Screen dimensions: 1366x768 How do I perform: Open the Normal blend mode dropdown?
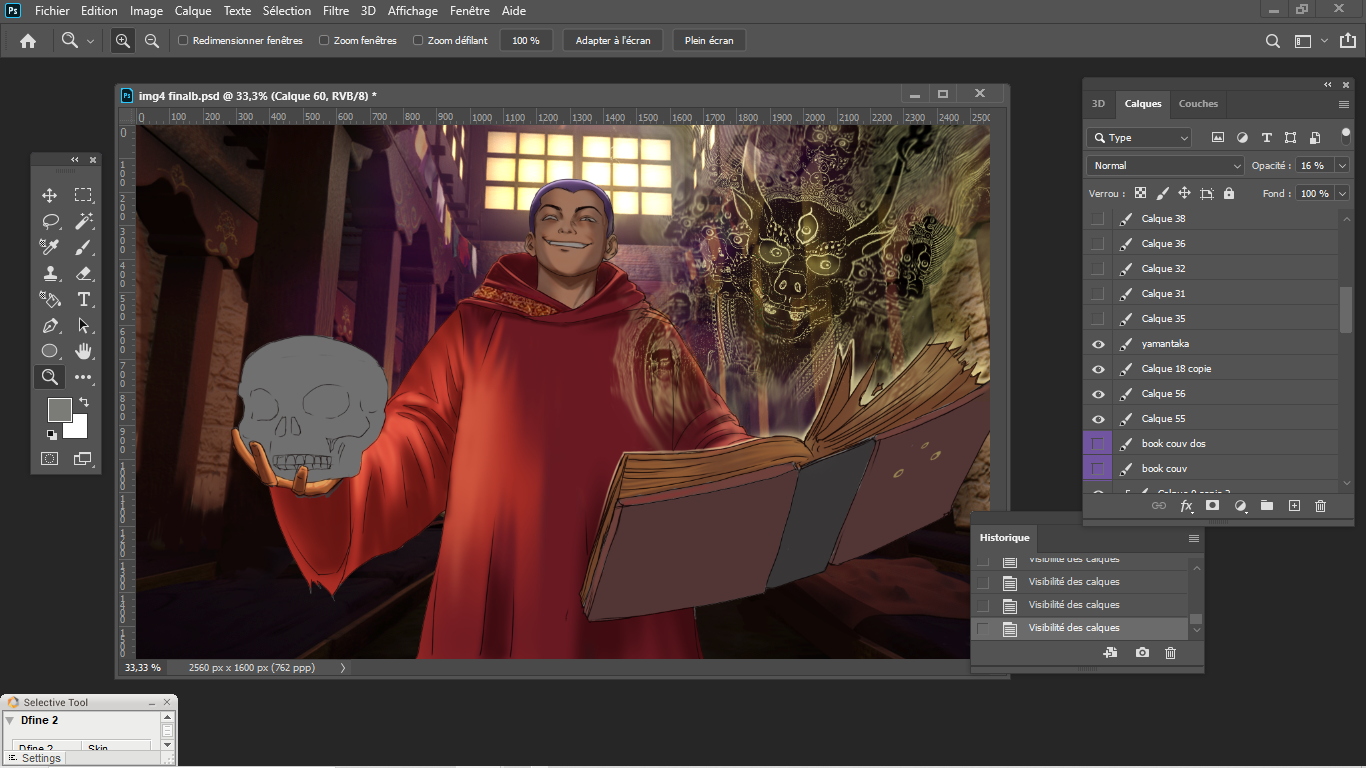[1165, 166]
